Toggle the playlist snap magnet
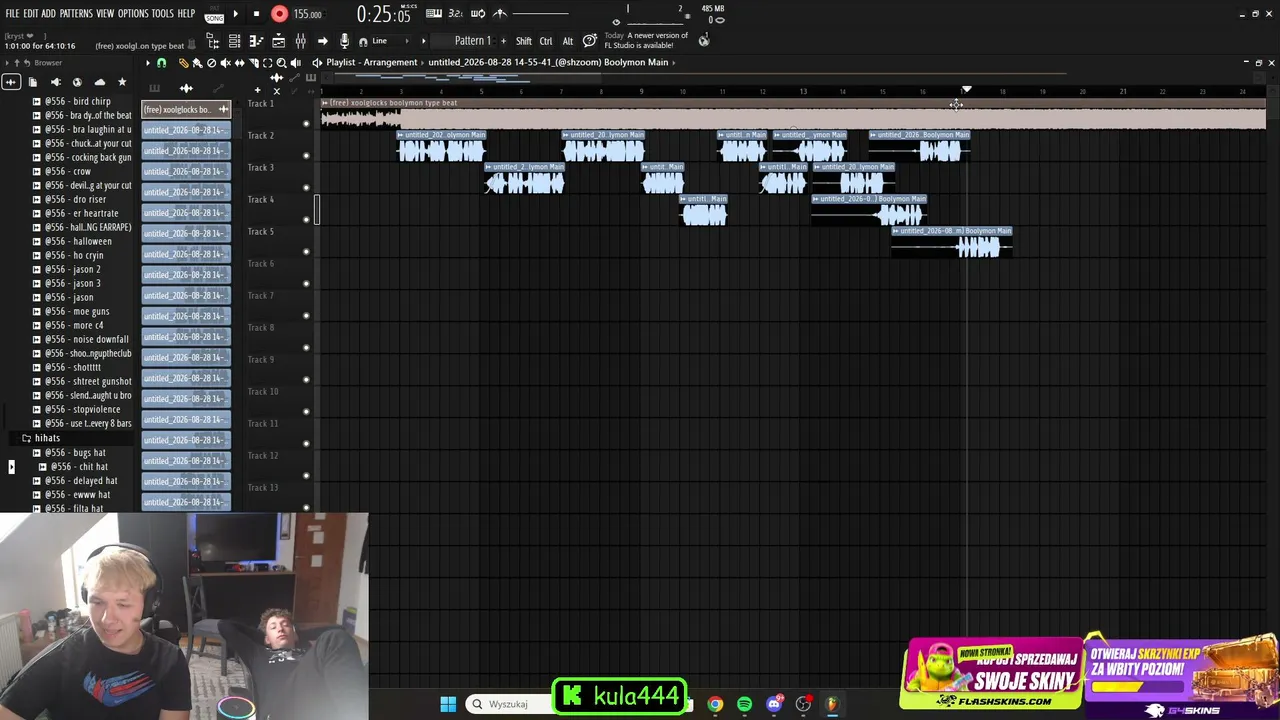The height and width of the screenshot is (720, 1280). pyautogui.click(x=161, y=63)
